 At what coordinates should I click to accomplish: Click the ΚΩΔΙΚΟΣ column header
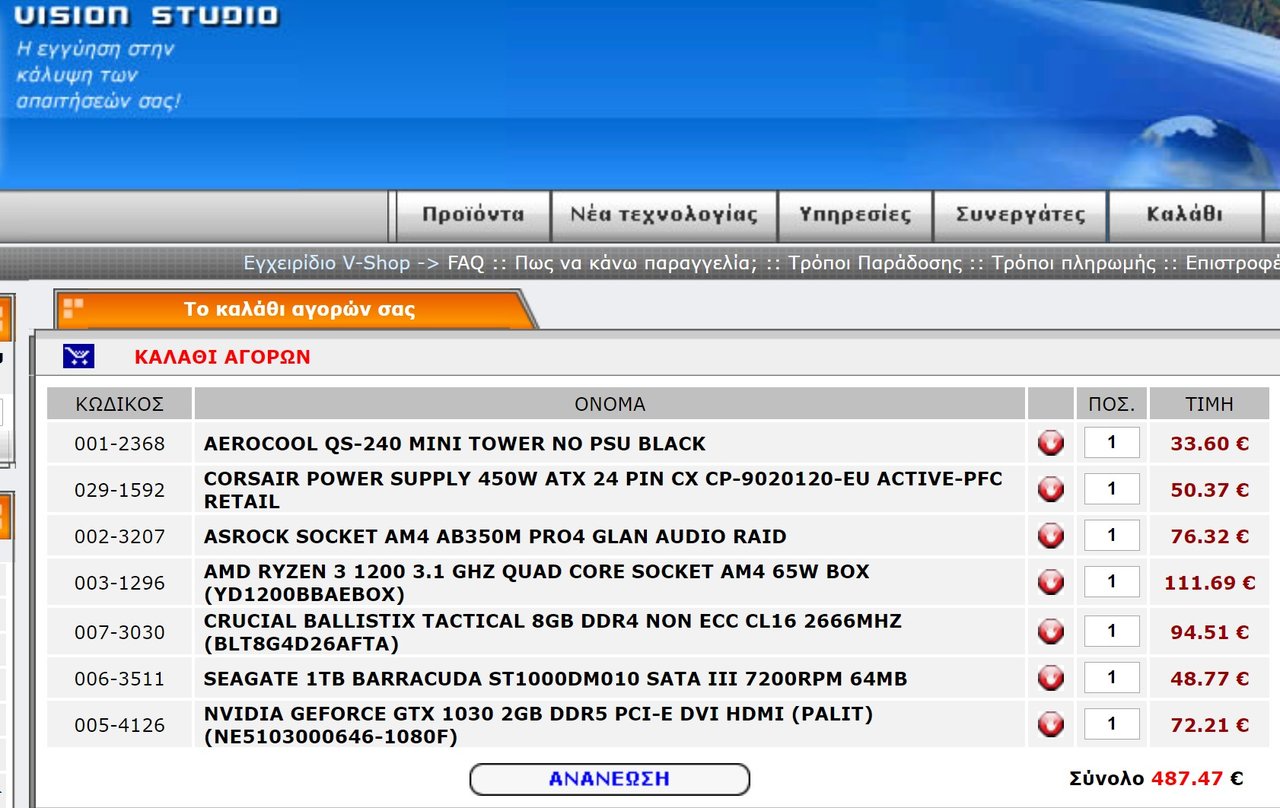click(x=120, y=404)
